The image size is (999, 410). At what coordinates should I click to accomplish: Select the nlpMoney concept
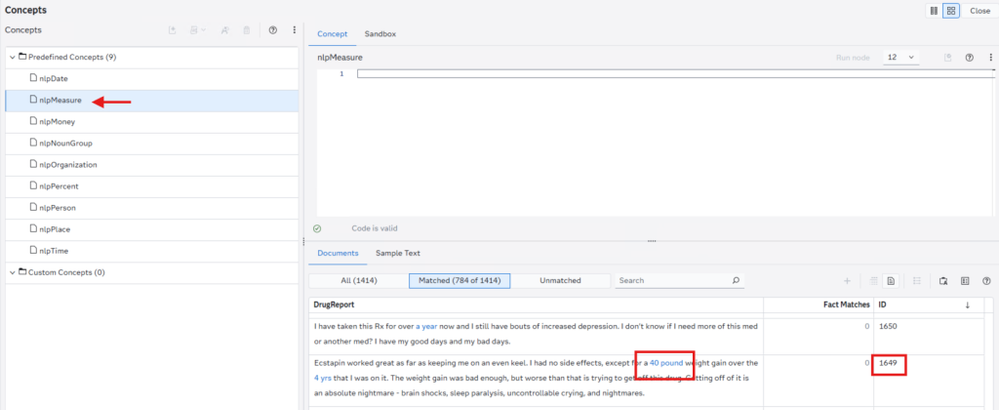click(x=152, y=122)
